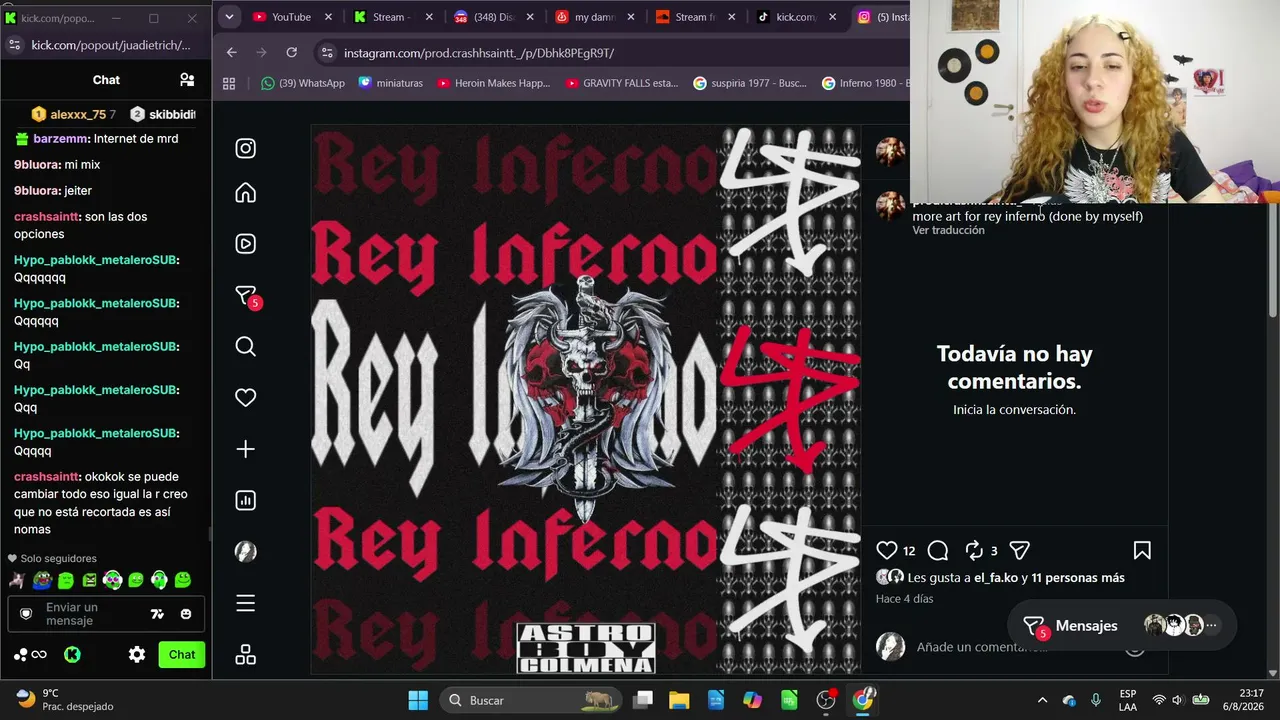Open 'suspiria 1977' bookmark
Image resolution: width=1280 pixels, height=720 pixels.
[750, 83]
